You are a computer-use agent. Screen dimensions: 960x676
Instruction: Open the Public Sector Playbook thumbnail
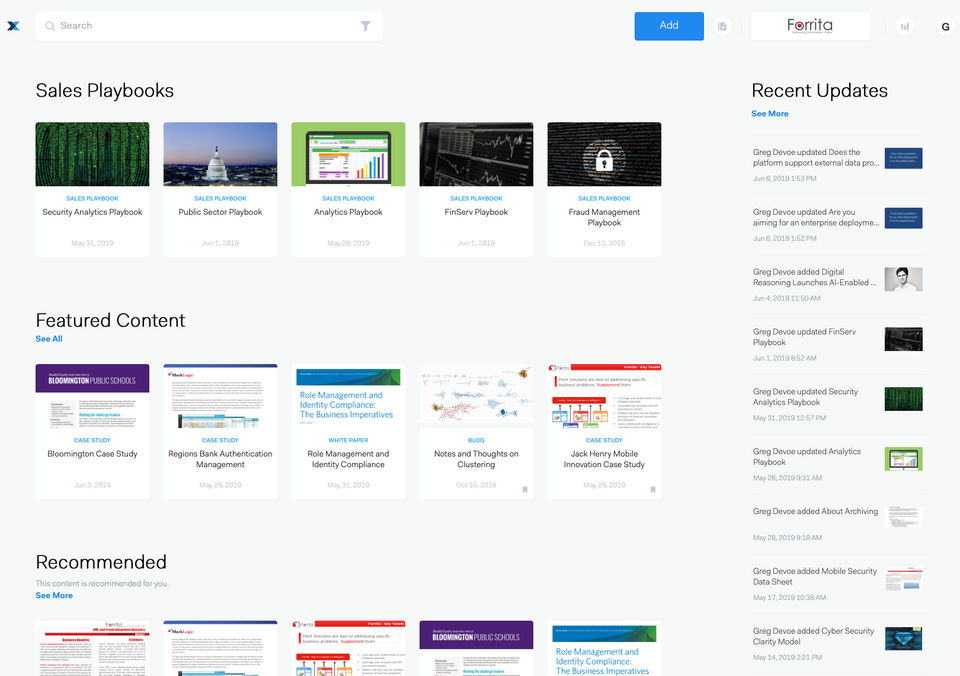(220, 154)
